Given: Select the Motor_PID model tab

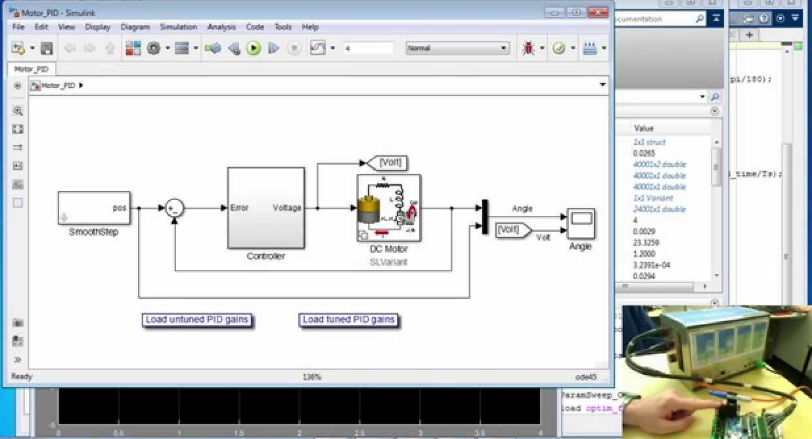Looking at the screenshot, I should [31, 69].
